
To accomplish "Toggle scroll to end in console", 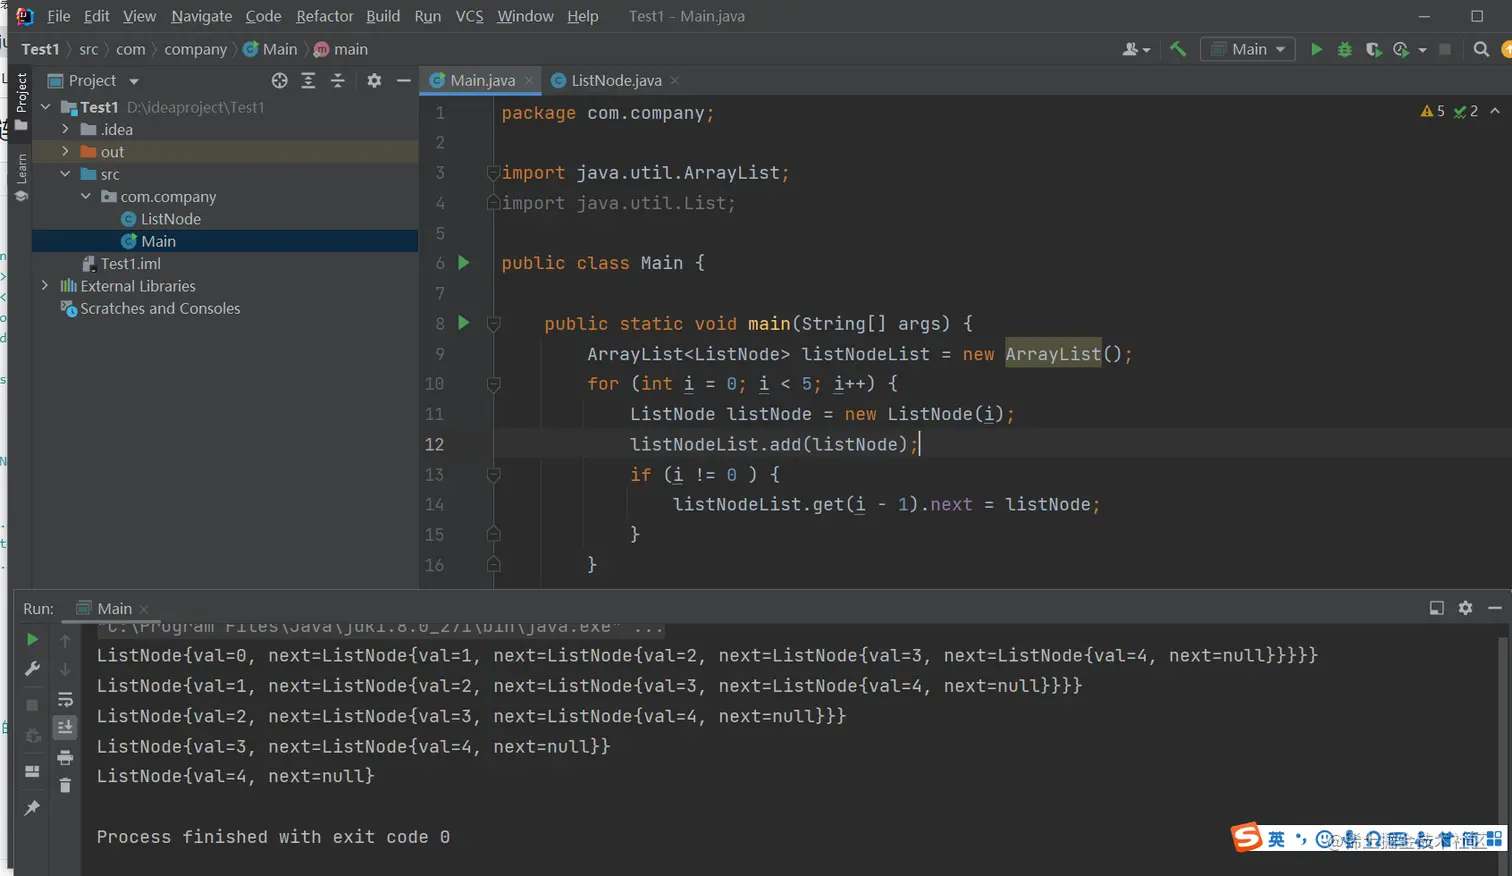I will 65,727.
